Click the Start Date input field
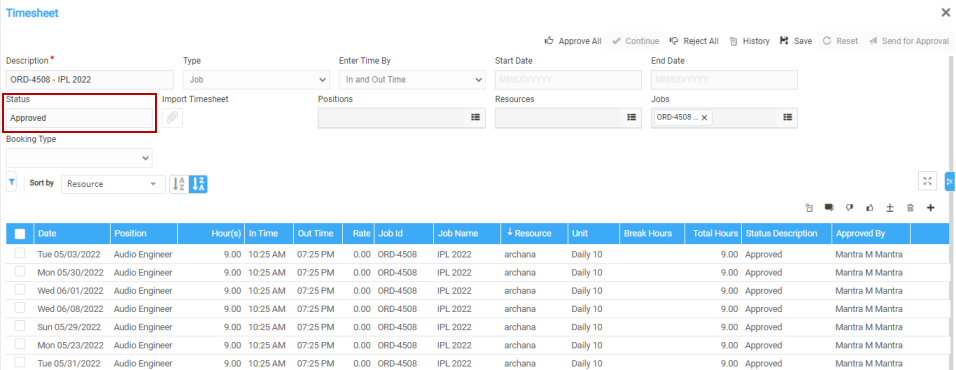The height and width of the screenshot is (370, 956). pyautogui.click(x=568, y=80)
